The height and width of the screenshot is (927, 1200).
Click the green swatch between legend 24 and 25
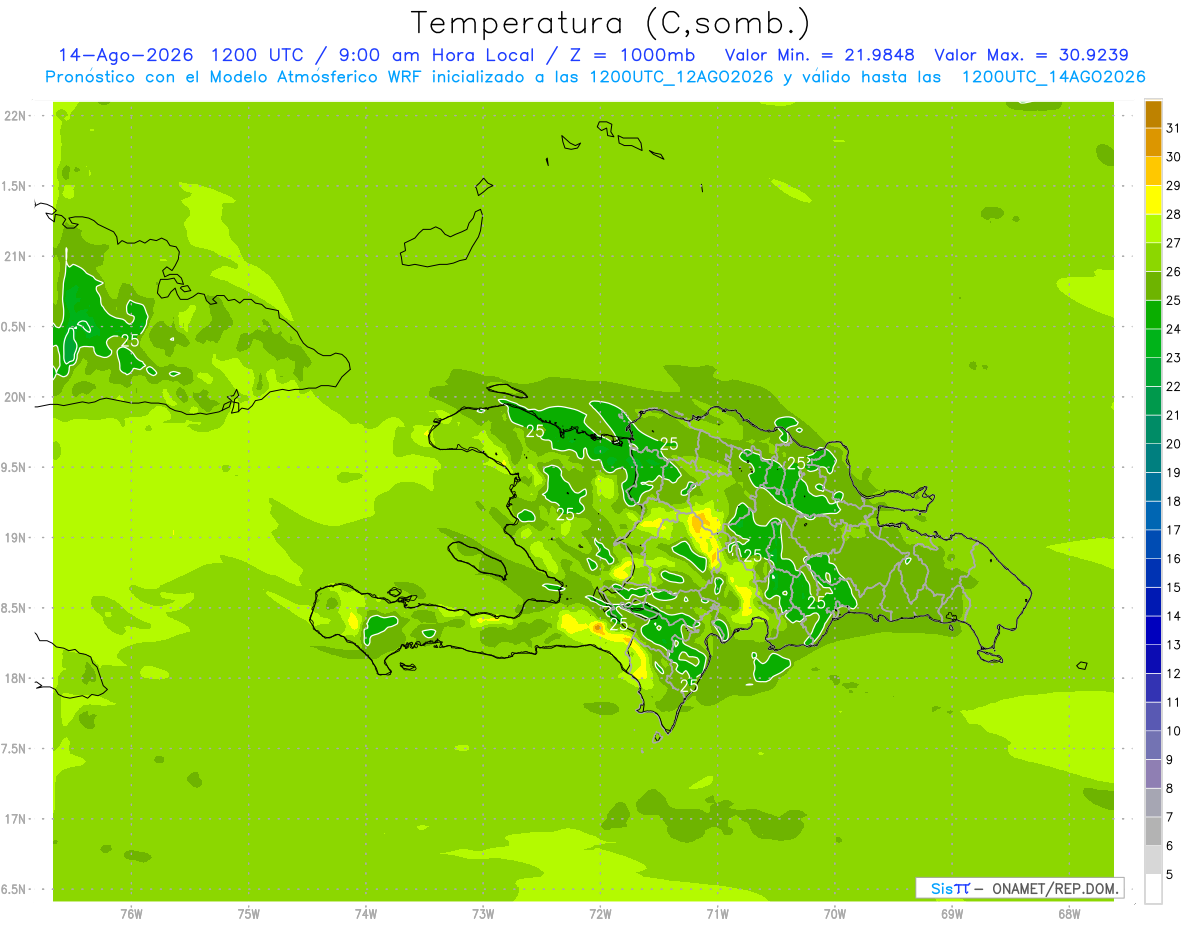[1153, 314]
